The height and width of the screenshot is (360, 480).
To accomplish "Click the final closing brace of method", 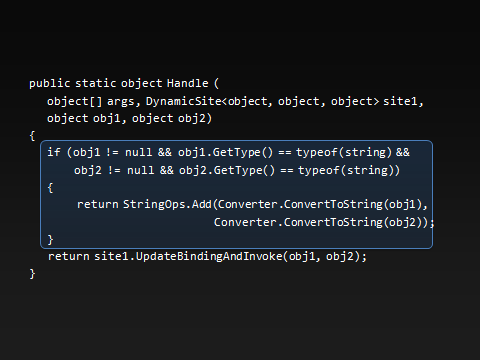I will point(32,274).
